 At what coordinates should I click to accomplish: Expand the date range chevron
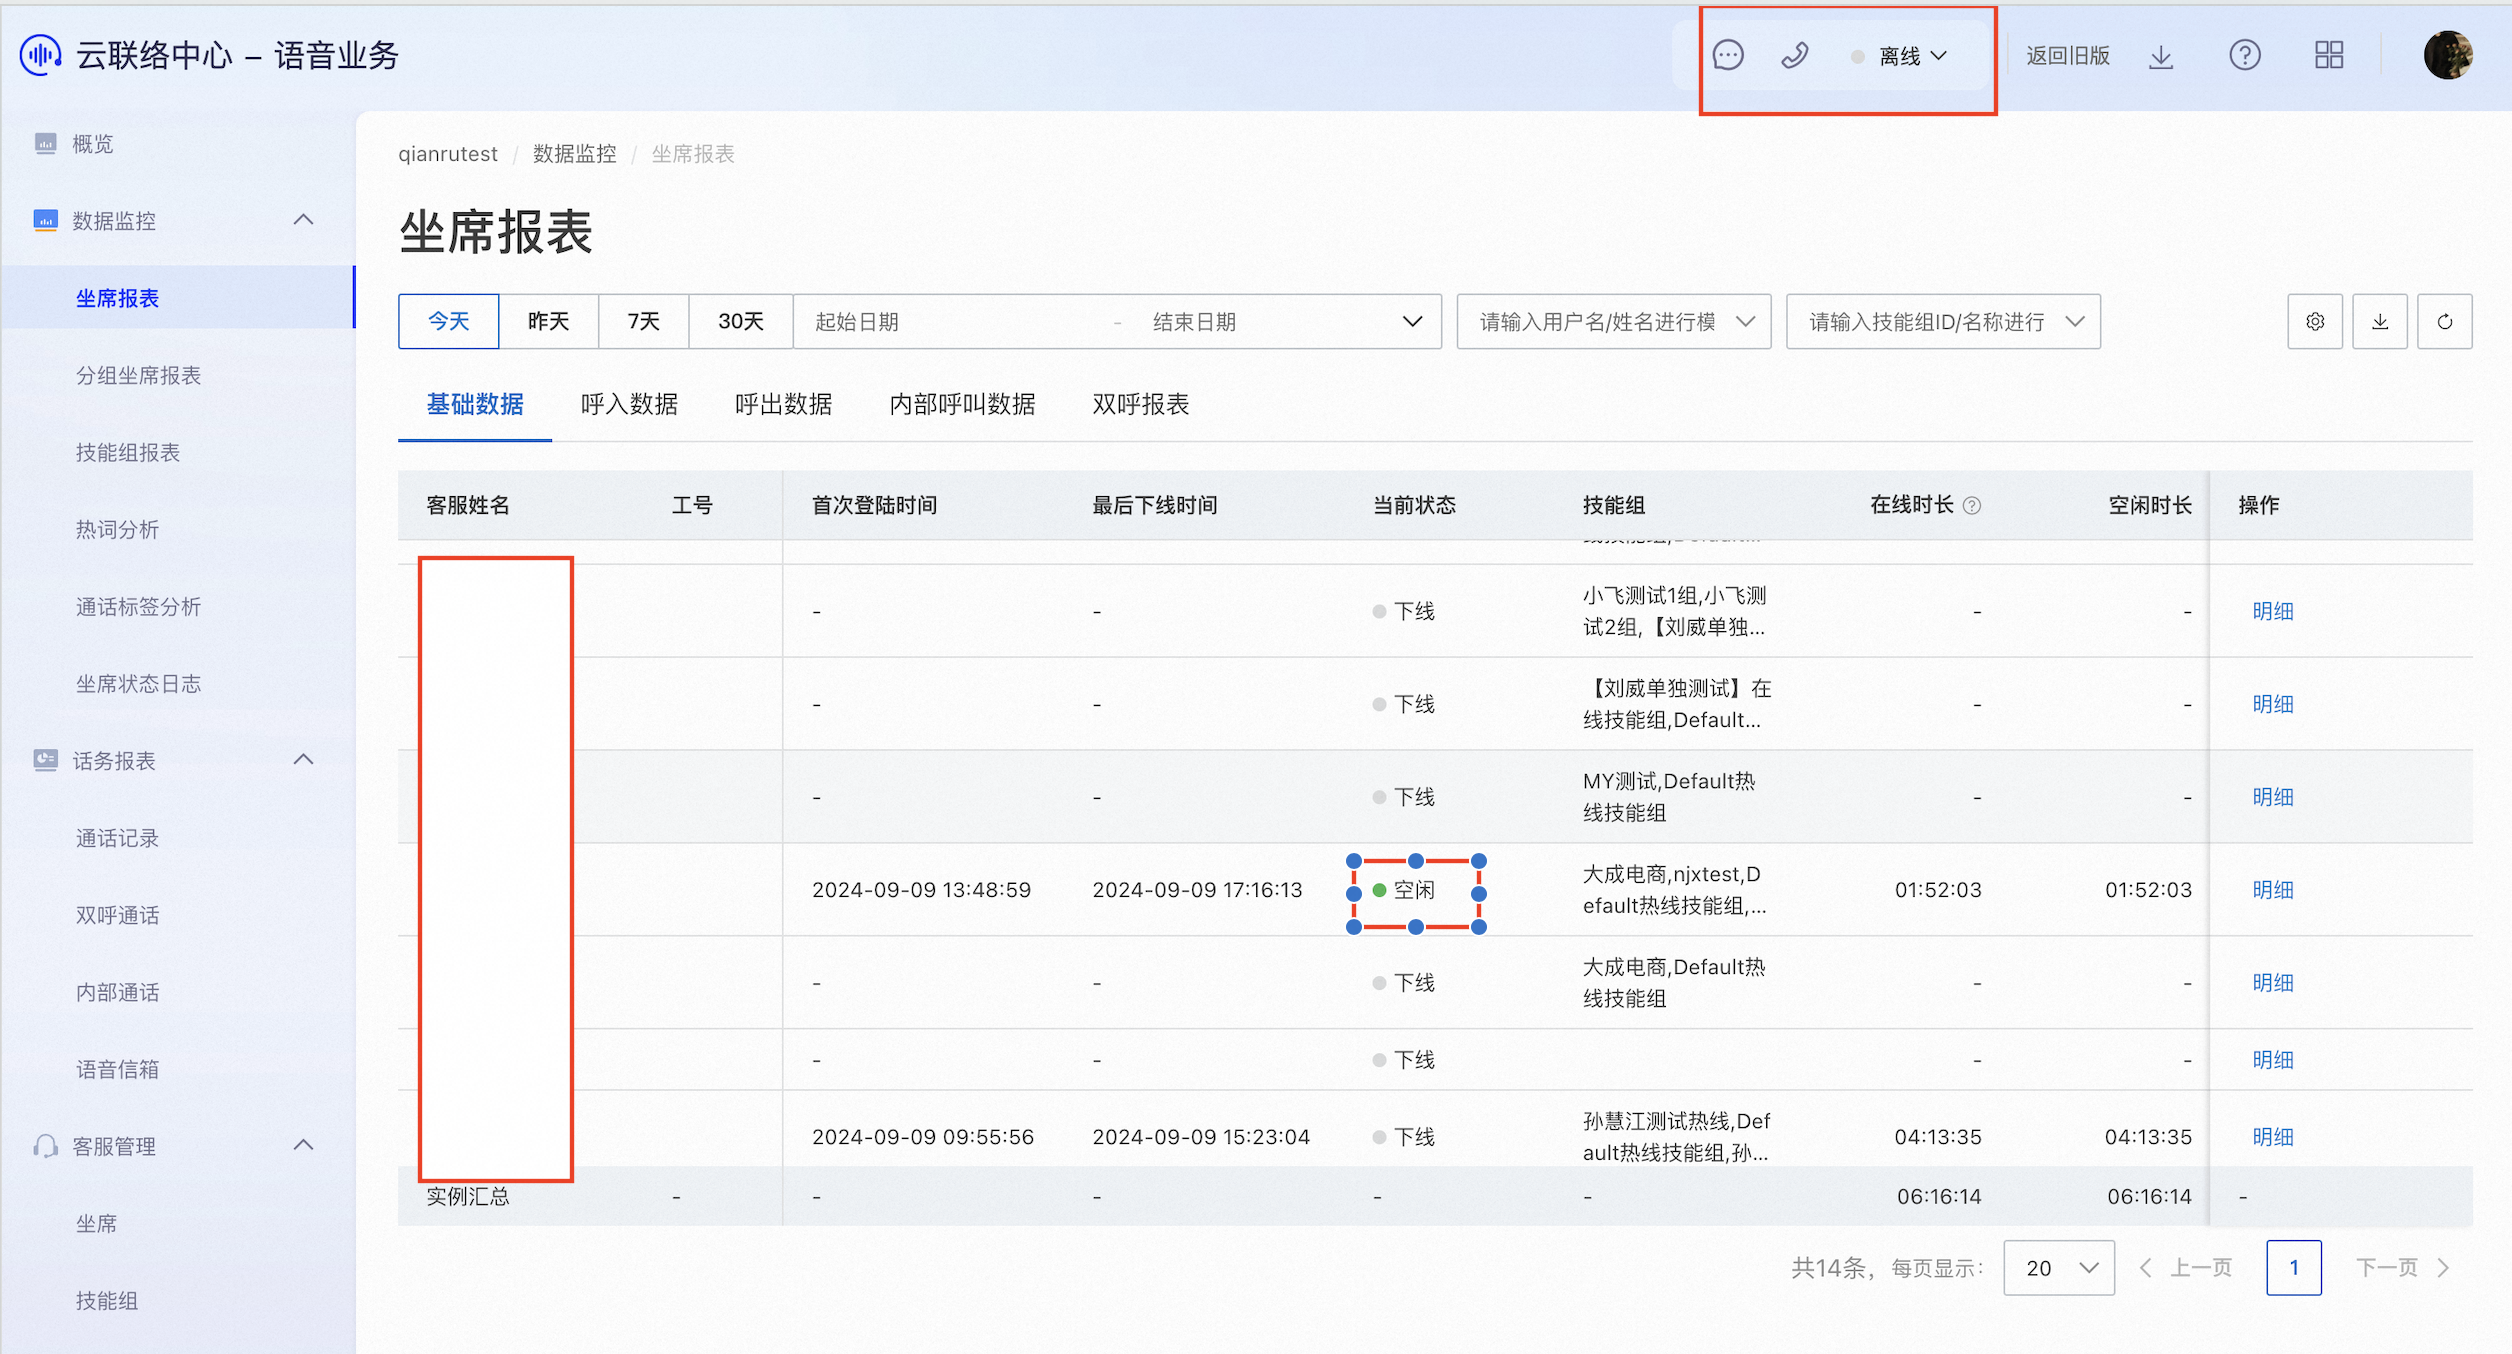click(x=1412, y=322)
